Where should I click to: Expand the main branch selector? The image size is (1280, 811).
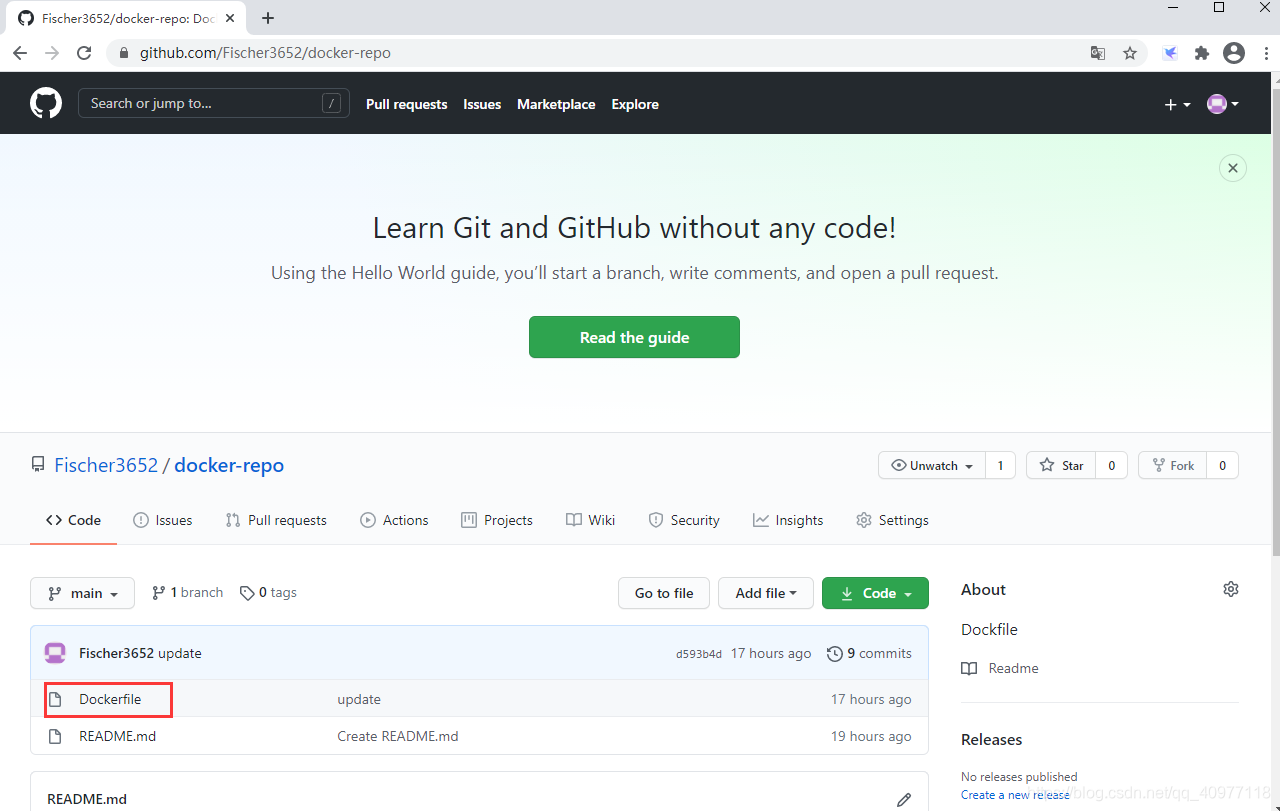point(82,593)
